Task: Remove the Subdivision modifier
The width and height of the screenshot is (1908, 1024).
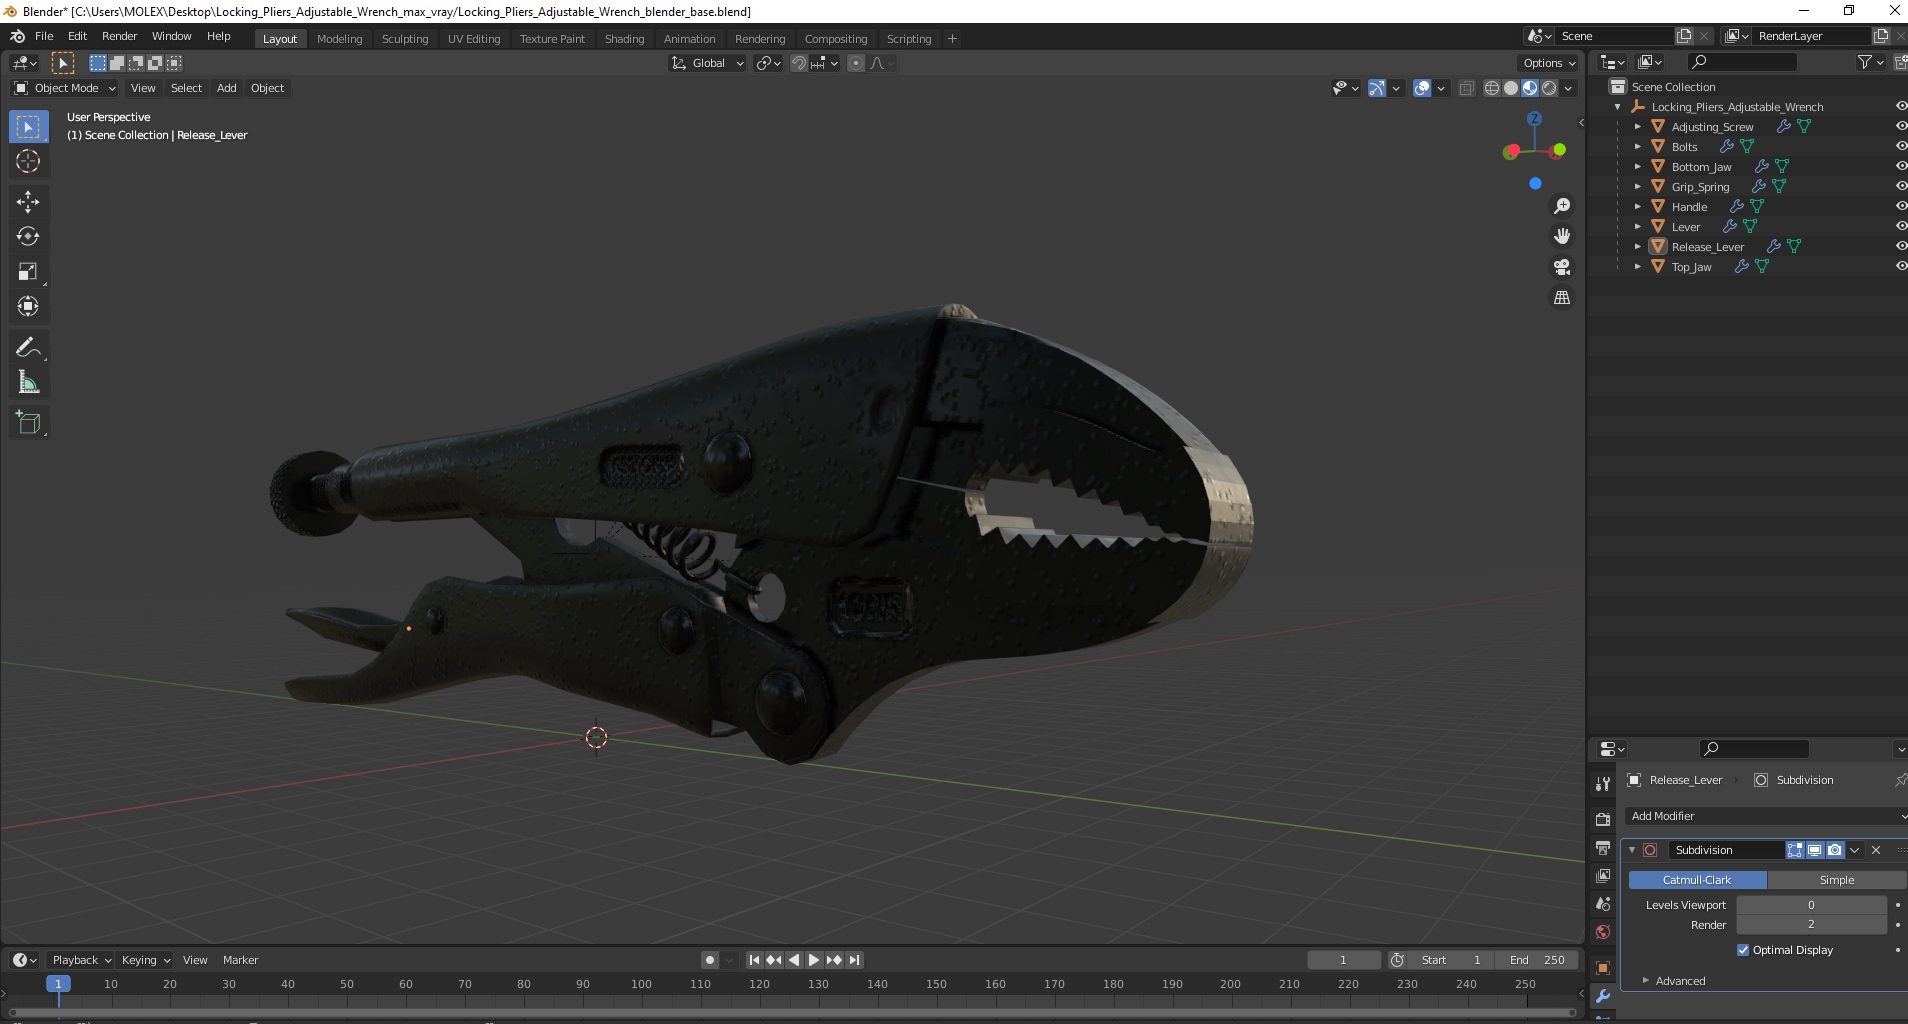Action: click(1876, 850)
